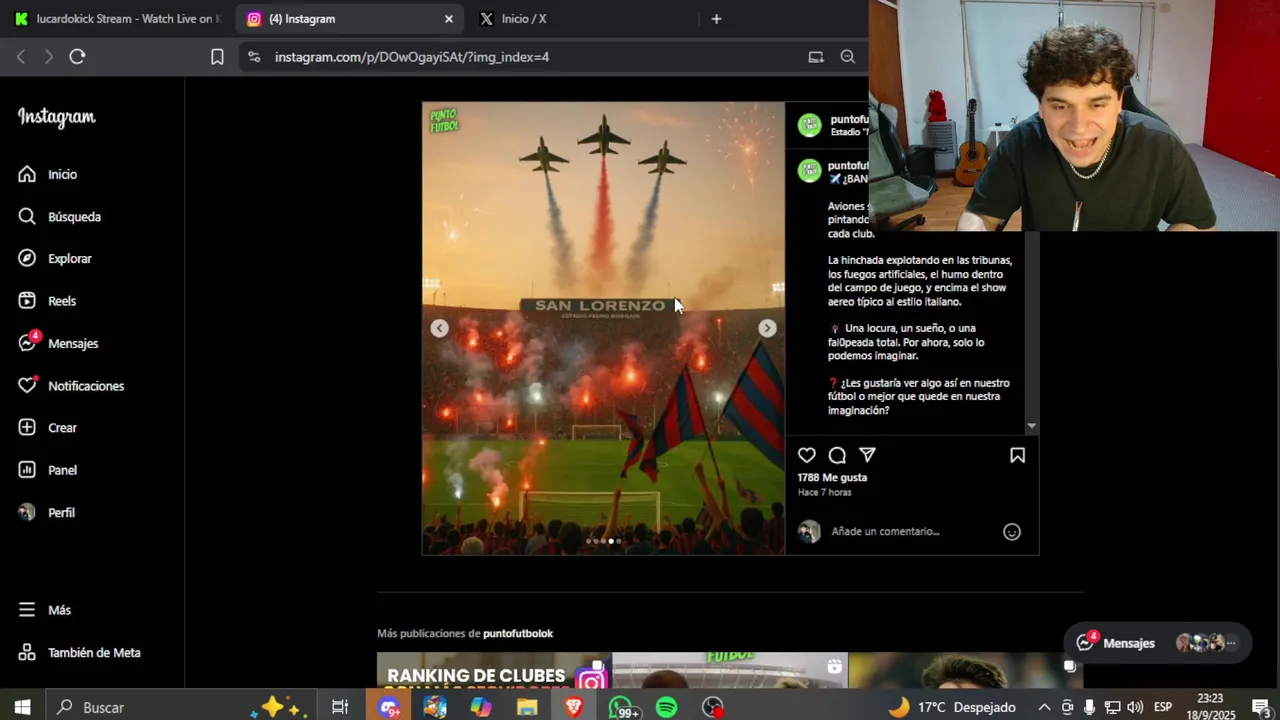Viewport: 1280px width, 720px height.
Task: Open Copilot from the taskbar
Action: point(481,707)
